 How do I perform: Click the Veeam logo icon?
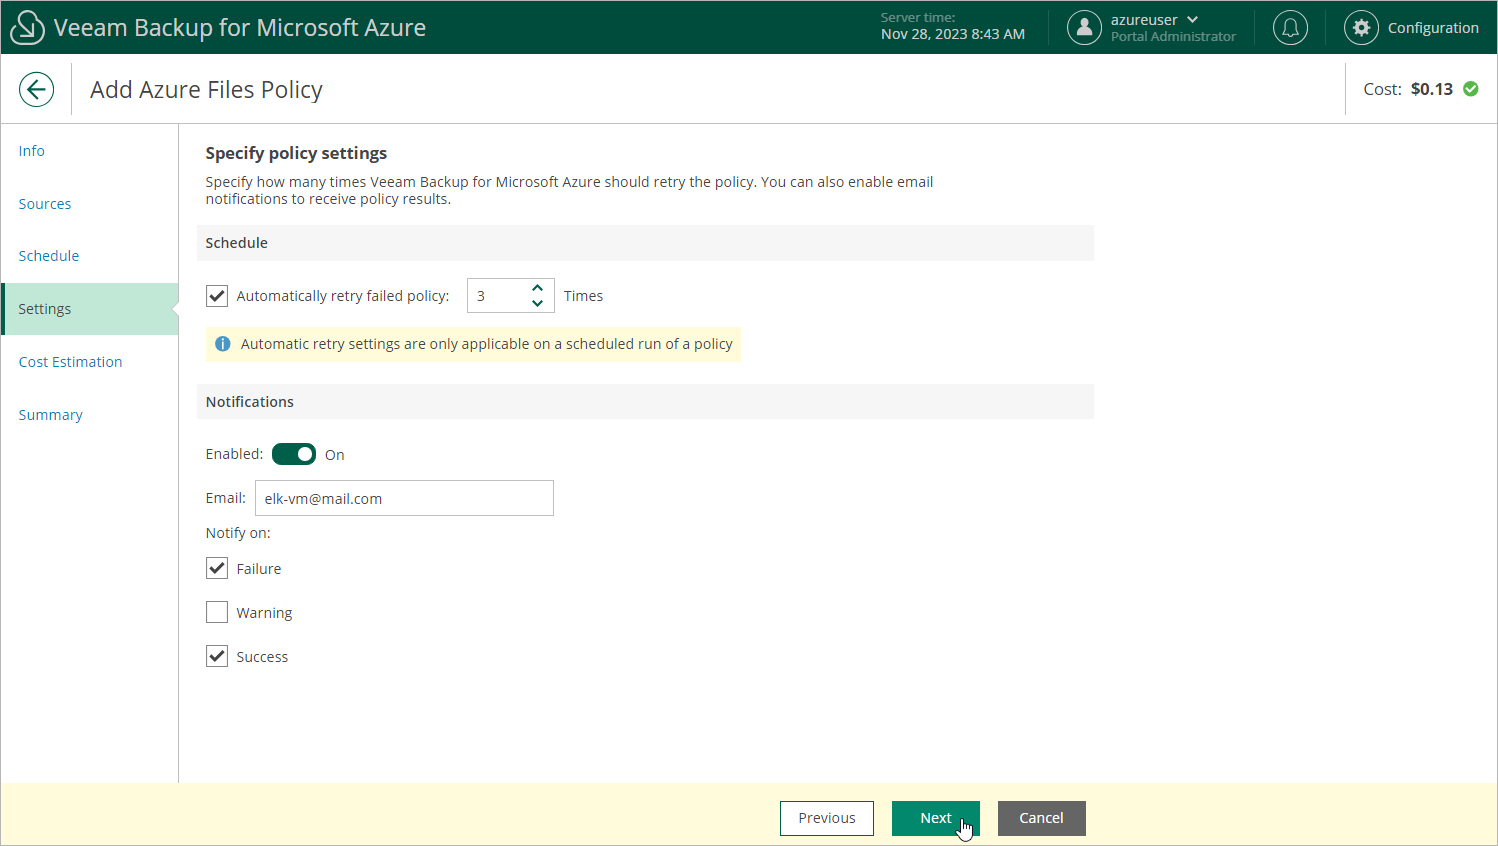tap(27, 27)
